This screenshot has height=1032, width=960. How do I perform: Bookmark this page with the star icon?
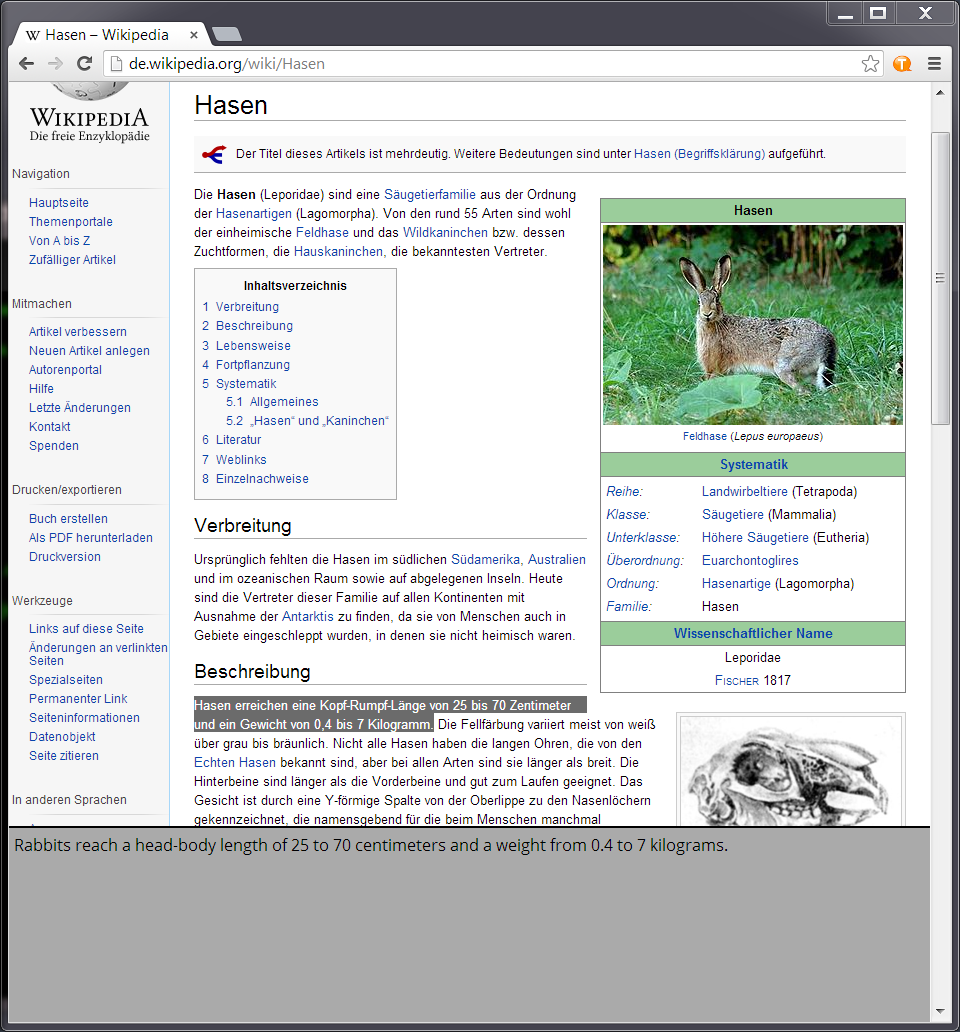870,64
